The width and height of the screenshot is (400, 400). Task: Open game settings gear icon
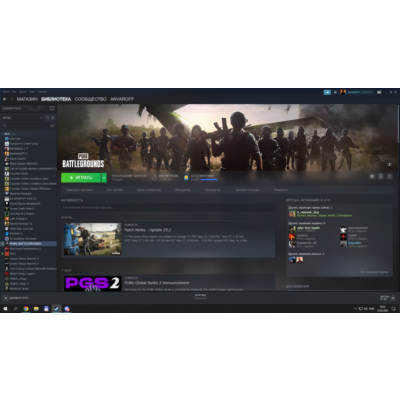coord(372,176)
